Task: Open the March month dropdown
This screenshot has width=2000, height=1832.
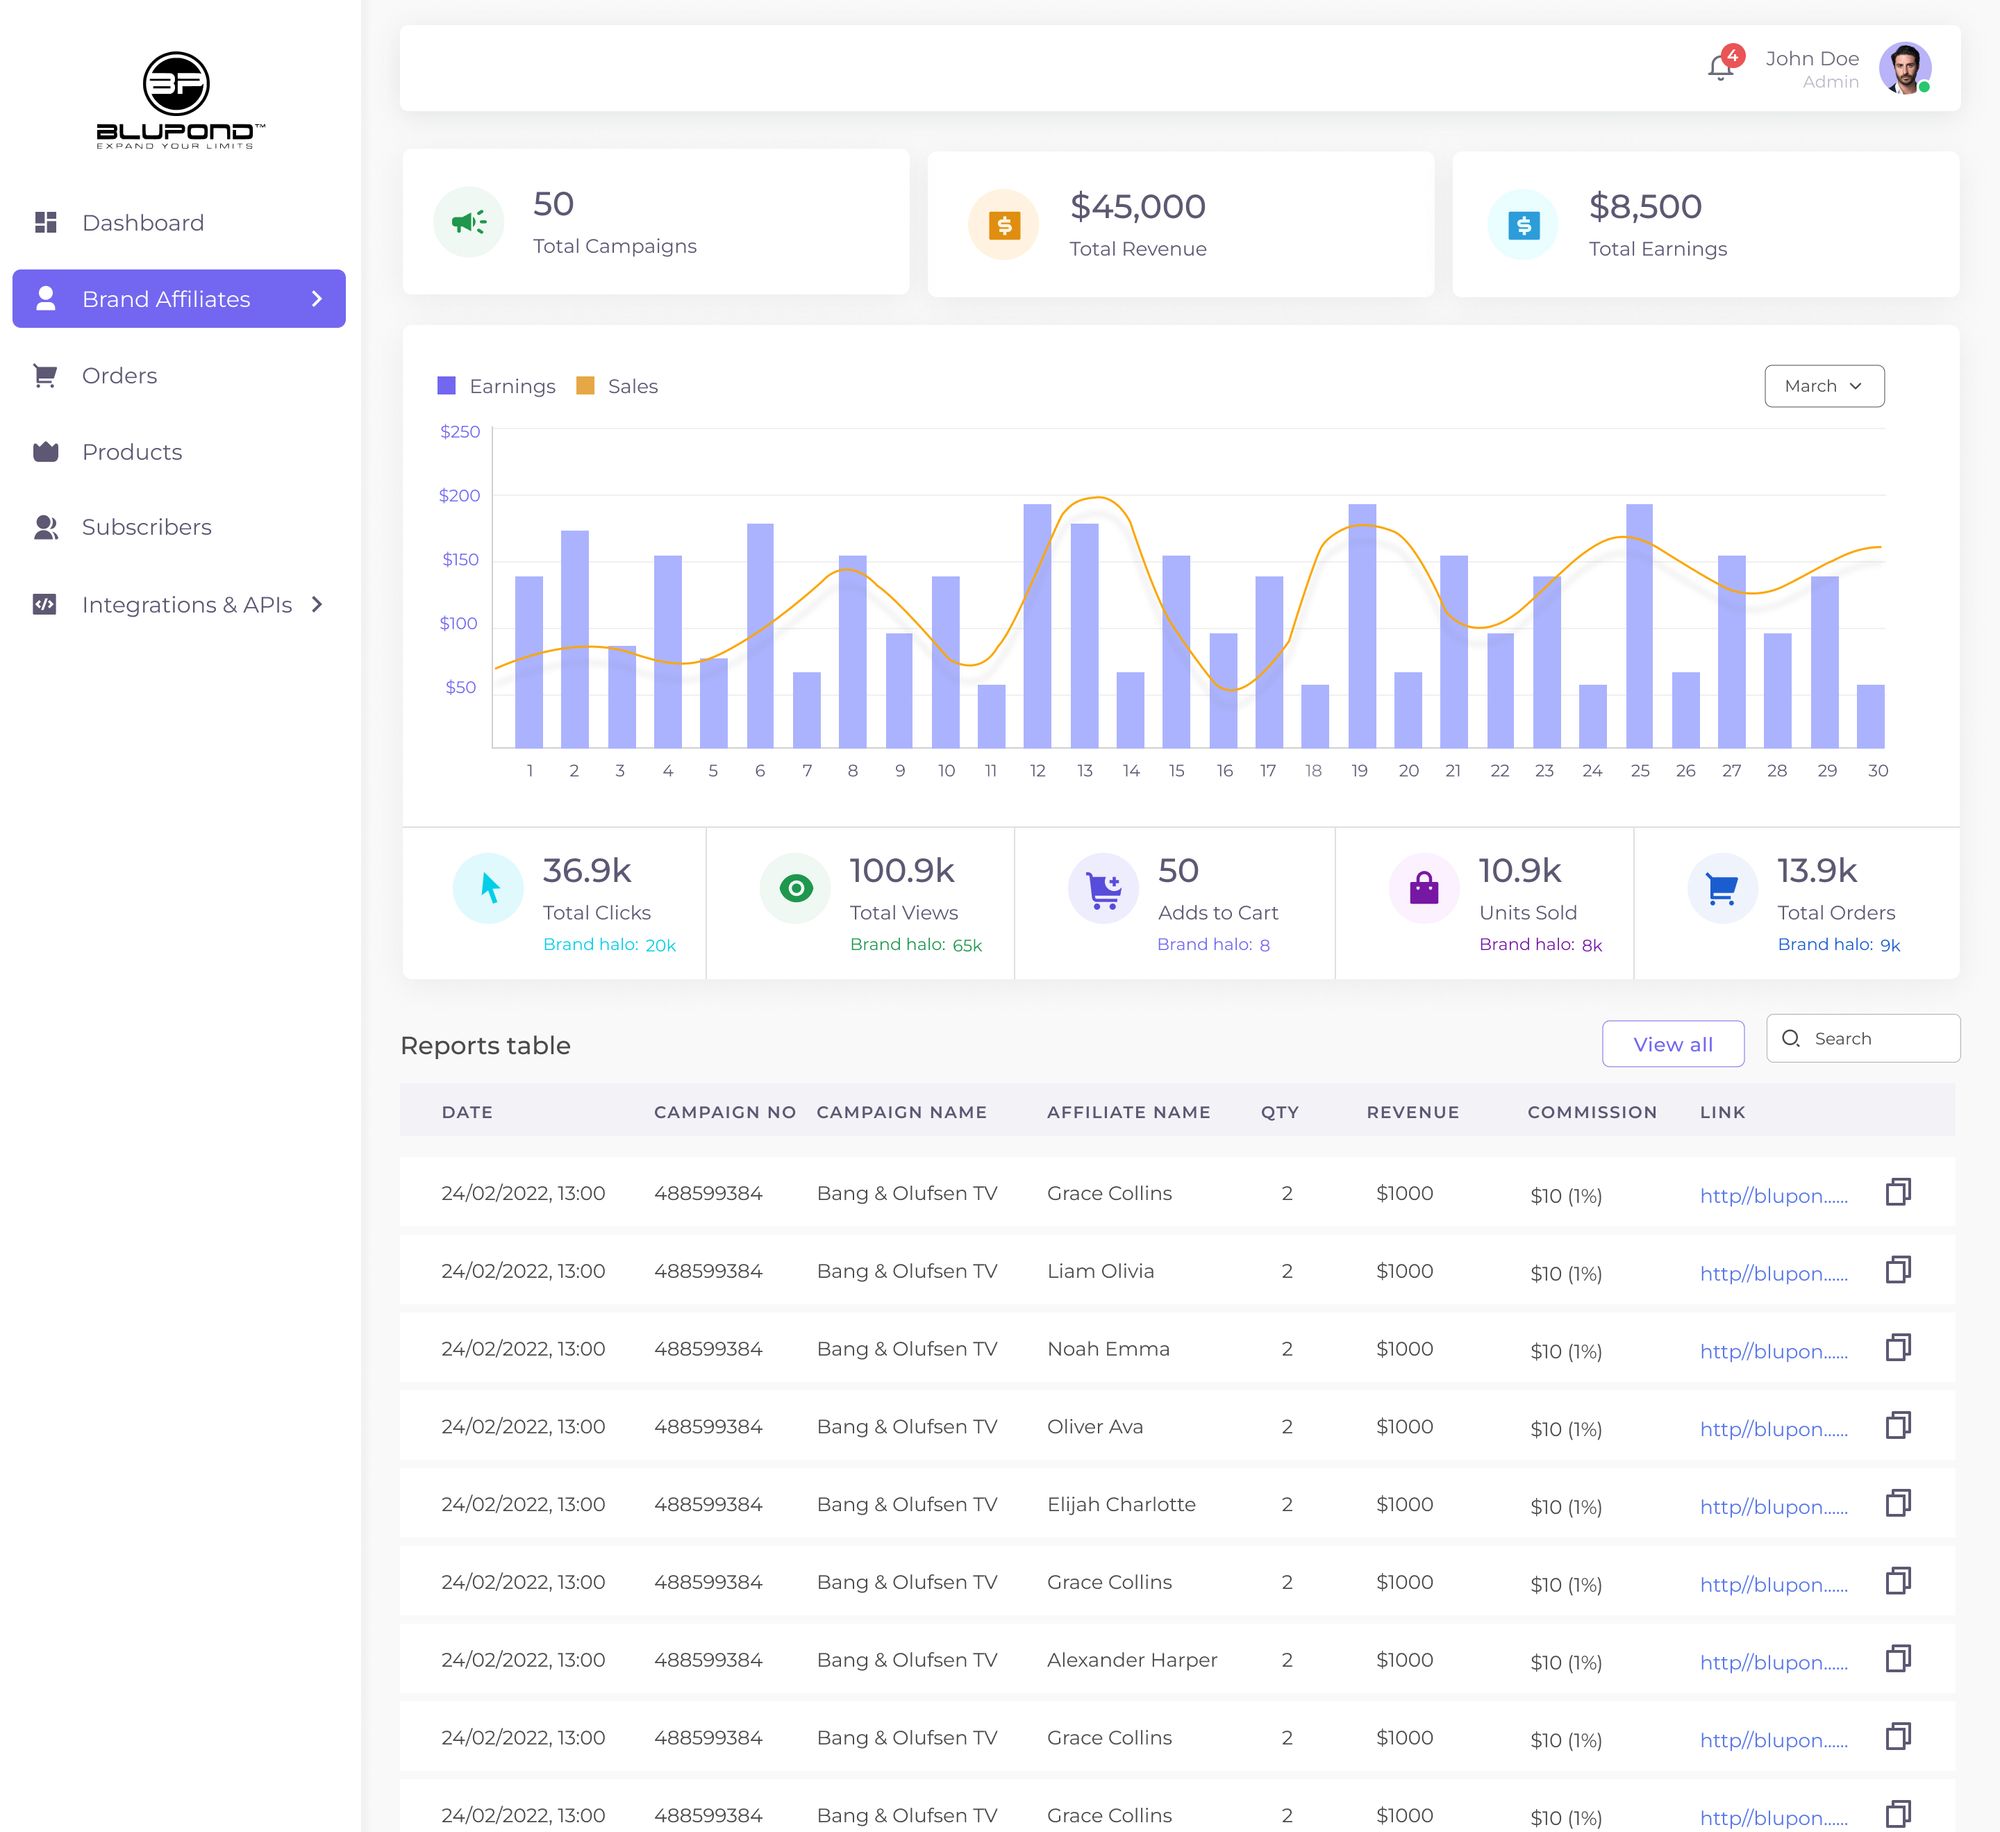Action: click(x=1824, y=386)
